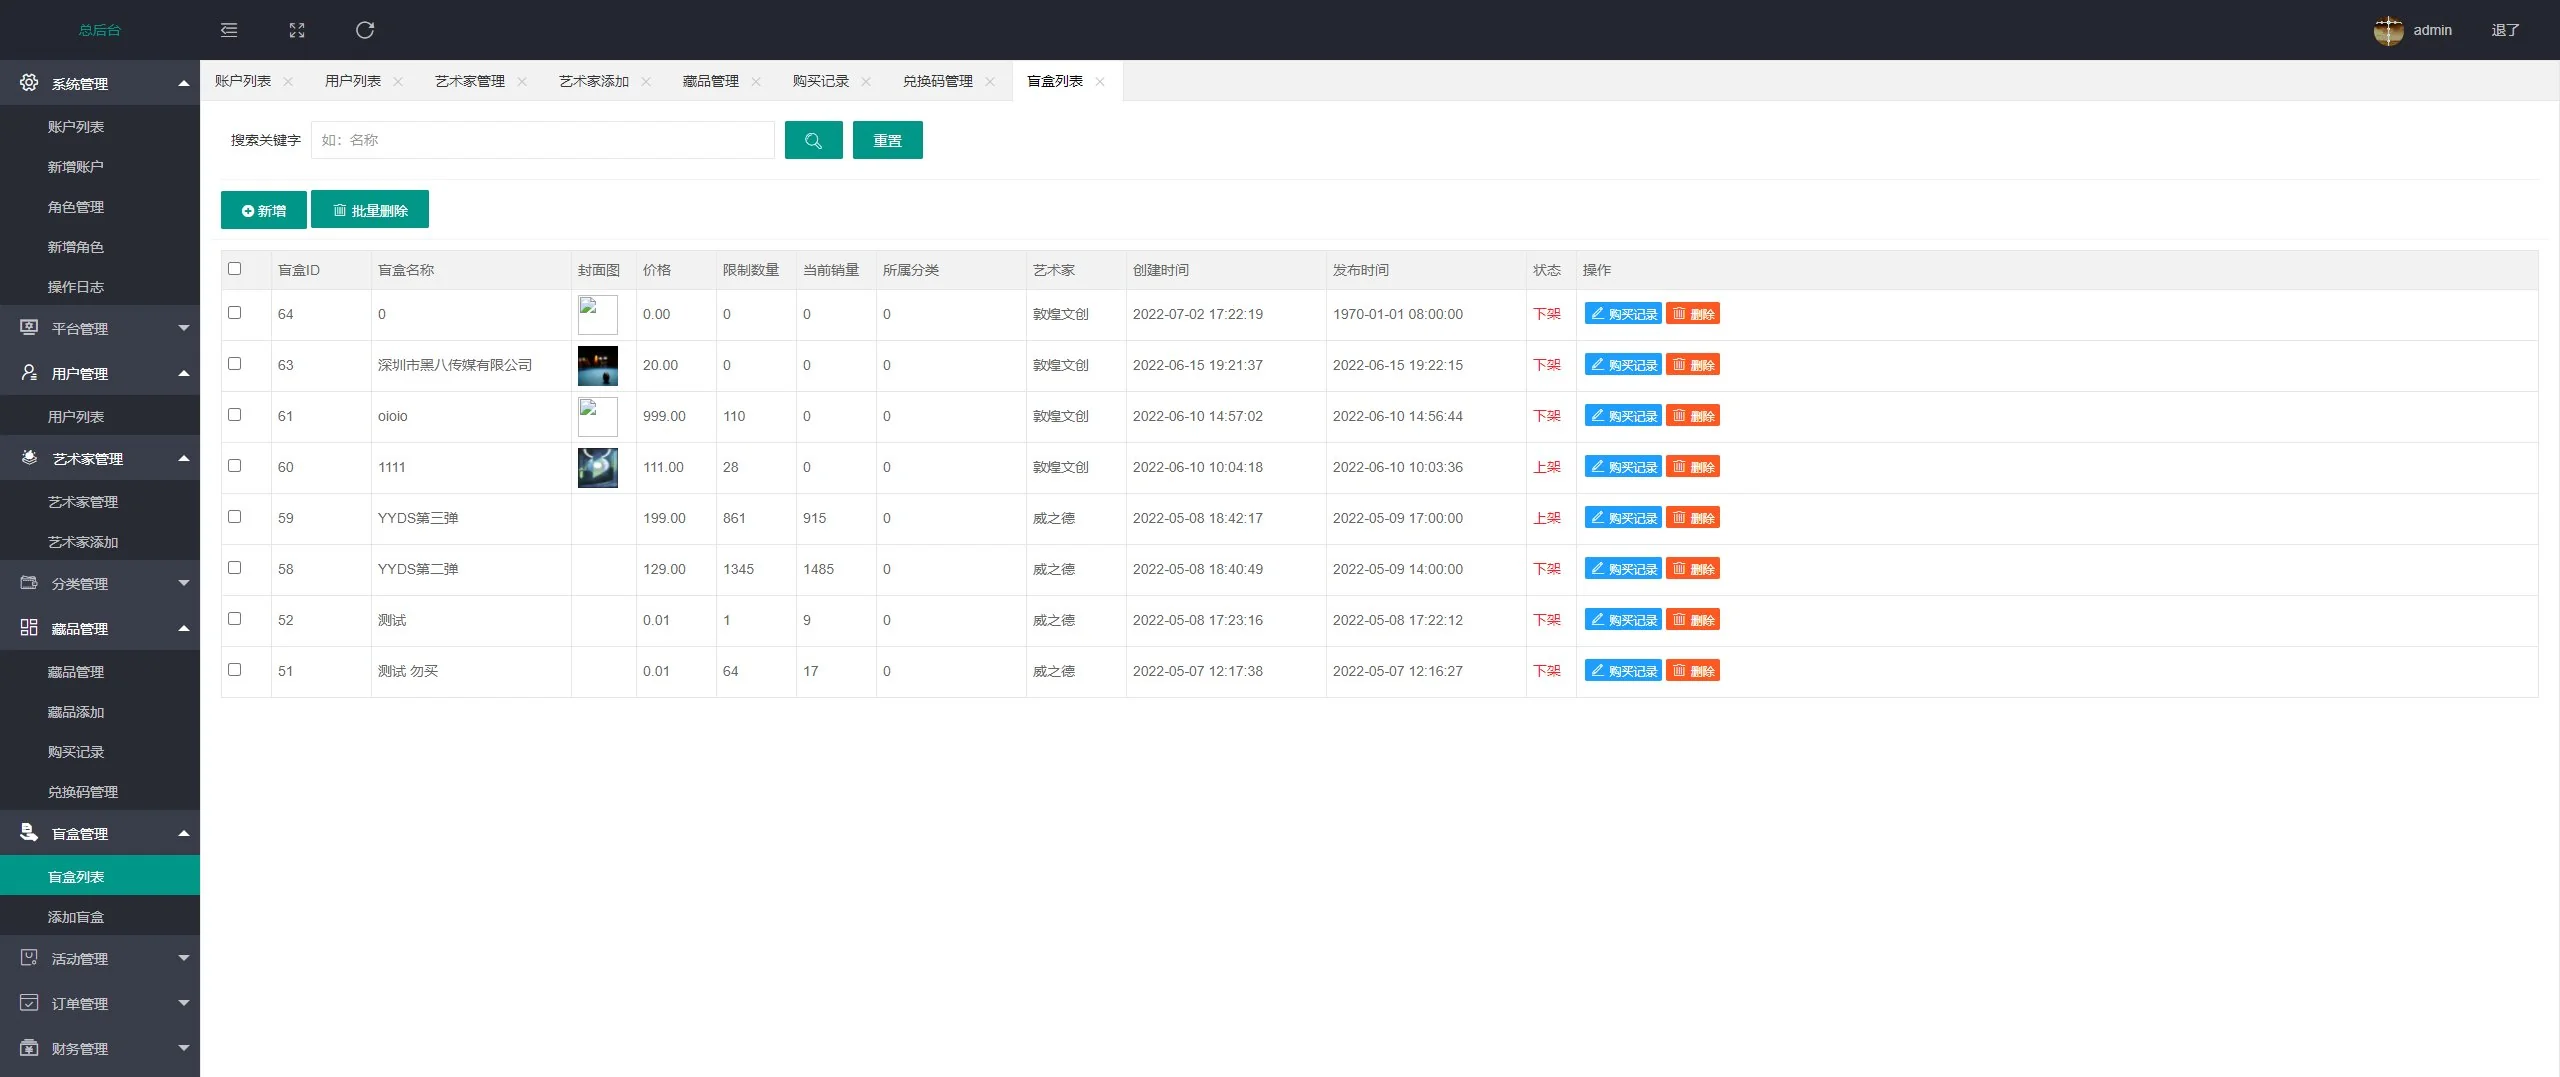Click the refresh page icon
This screenshot has height=1077, width=2560.
point(365,30)
